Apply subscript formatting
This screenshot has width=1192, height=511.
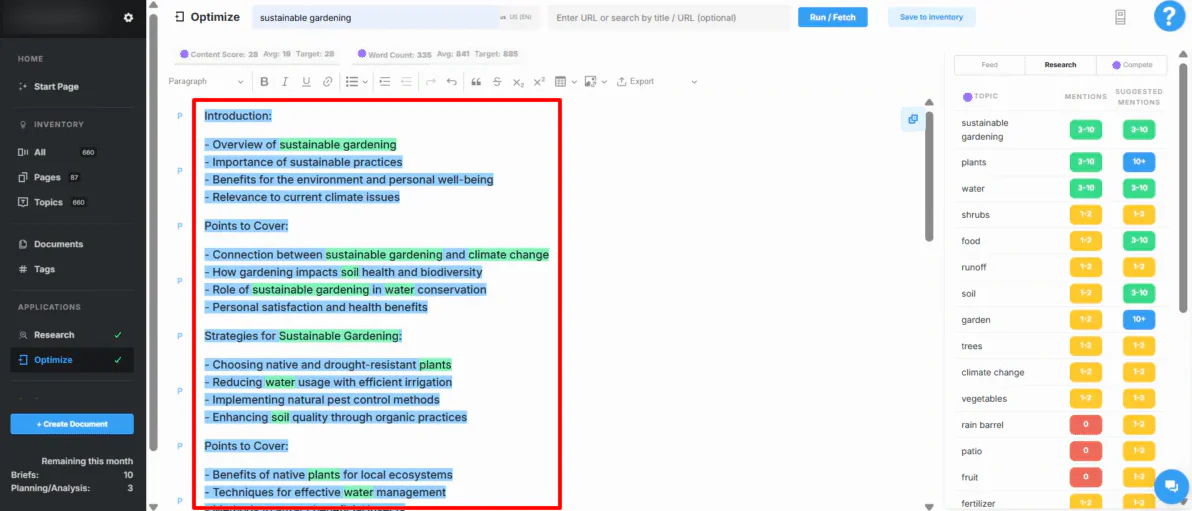click(x=518, y=81)
